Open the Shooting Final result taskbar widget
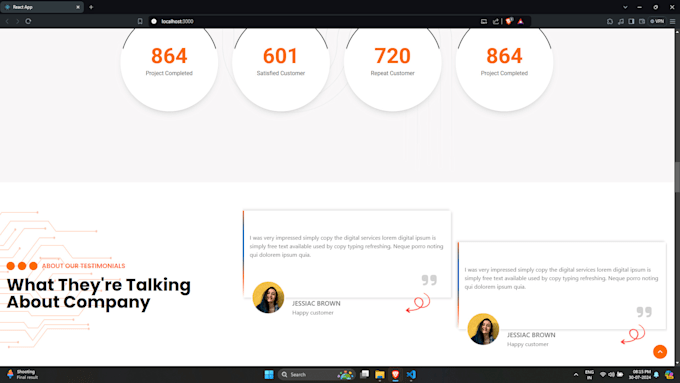680x383 pixels. [23, 374]
